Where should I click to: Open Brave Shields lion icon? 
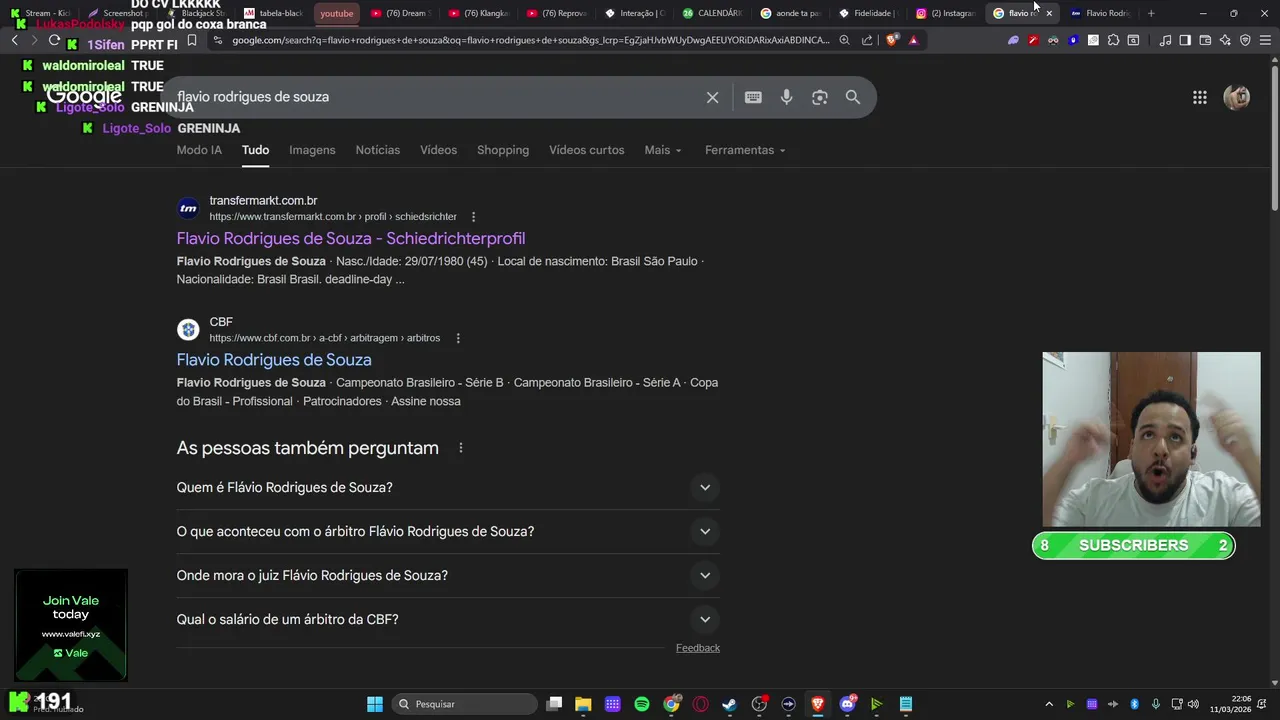click(x=892, y=40)
